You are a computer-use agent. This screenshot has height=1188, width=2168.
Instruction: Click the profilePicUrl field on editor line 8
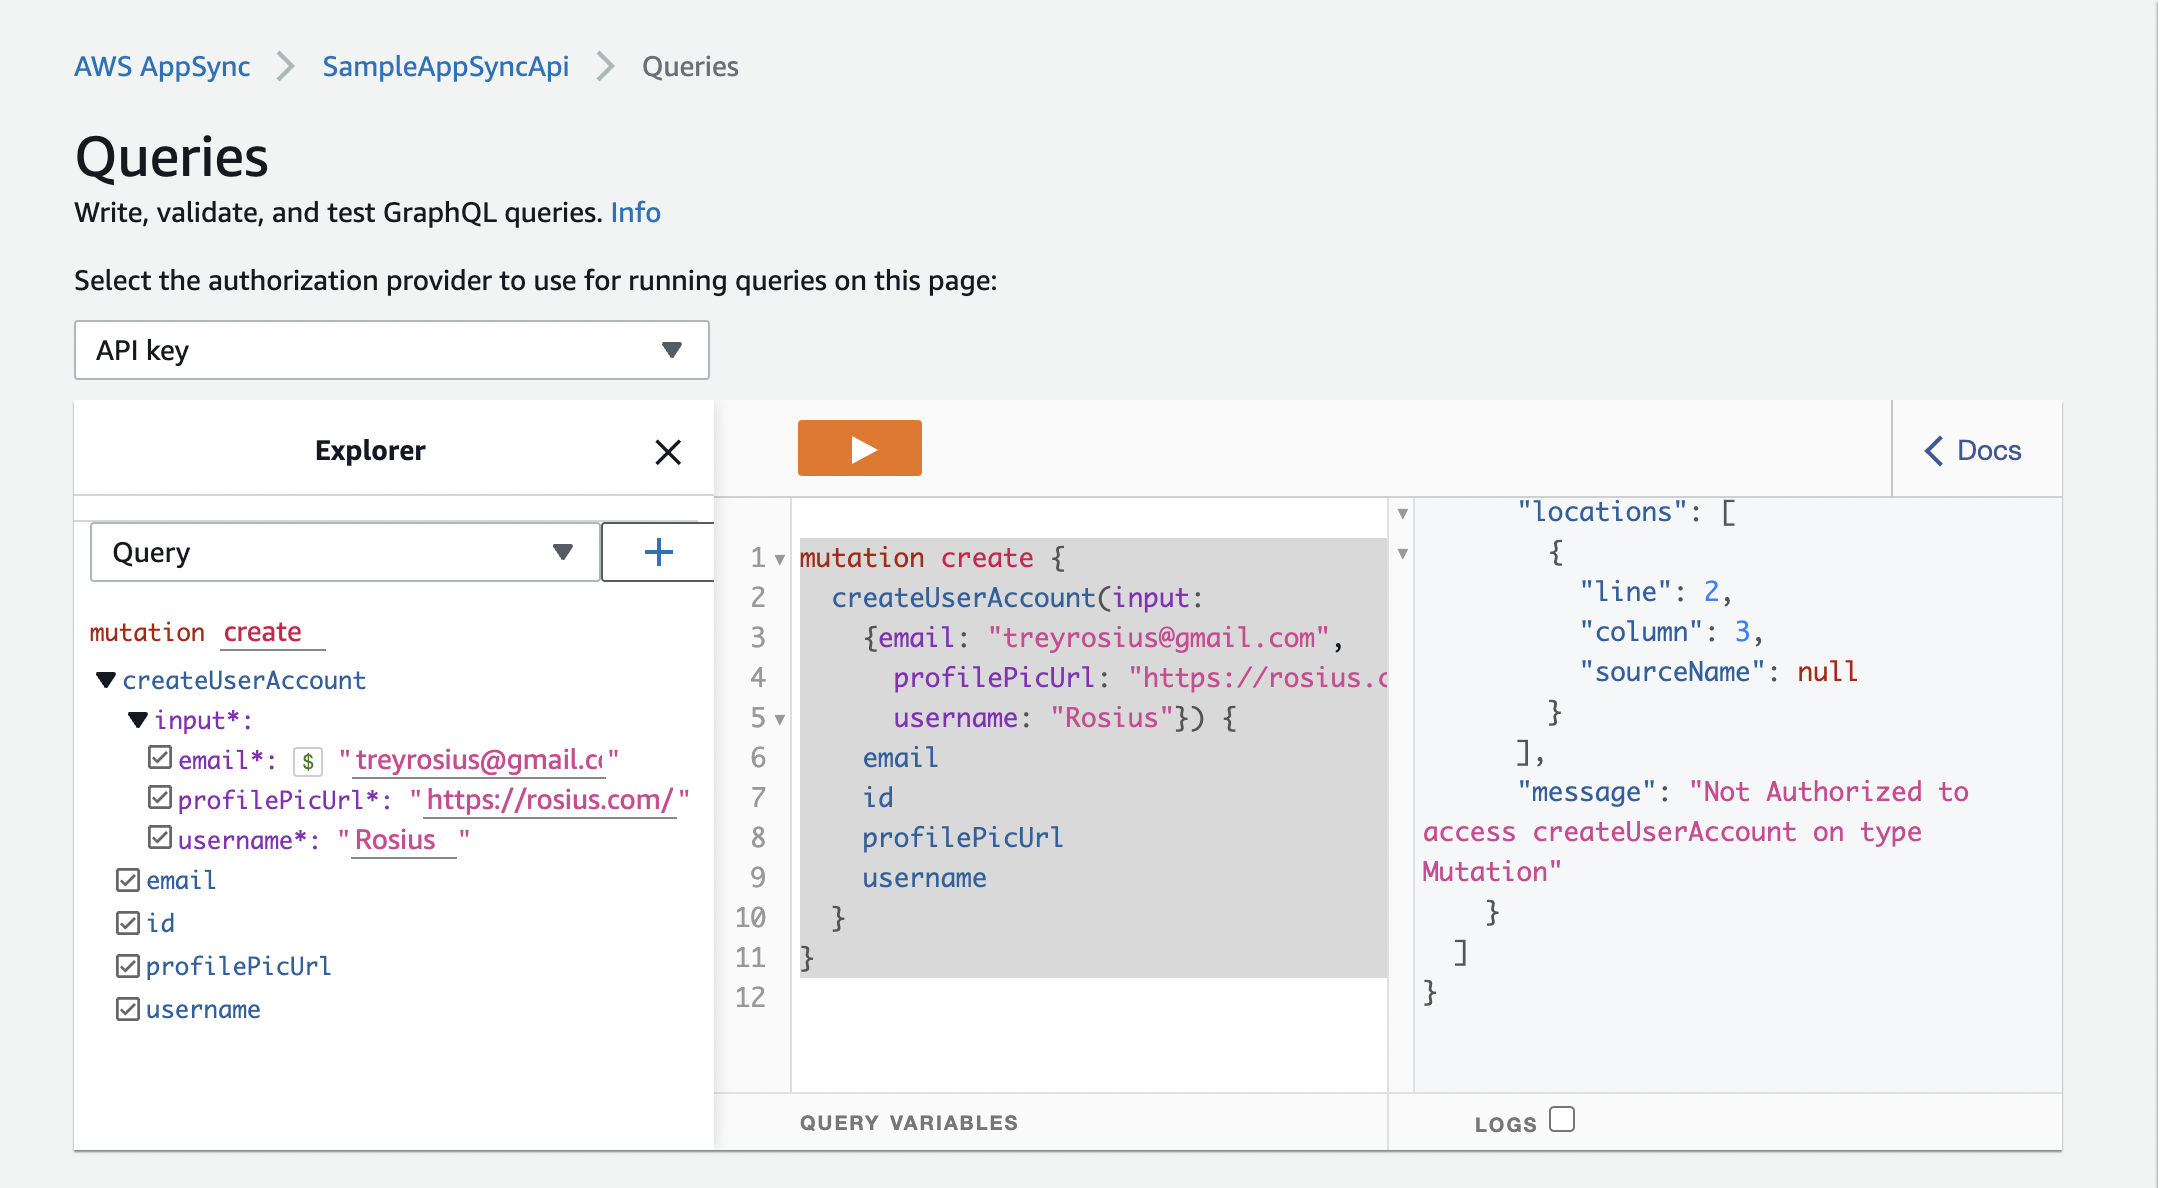point(963,838)
